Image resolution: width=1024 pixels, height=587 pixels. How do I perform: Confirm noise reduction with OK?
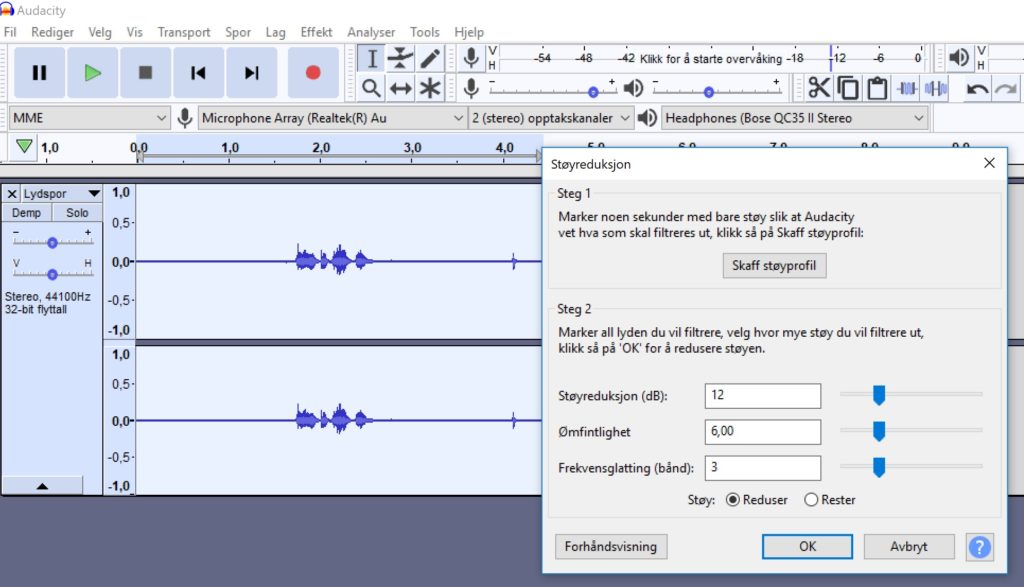point(807,547)
